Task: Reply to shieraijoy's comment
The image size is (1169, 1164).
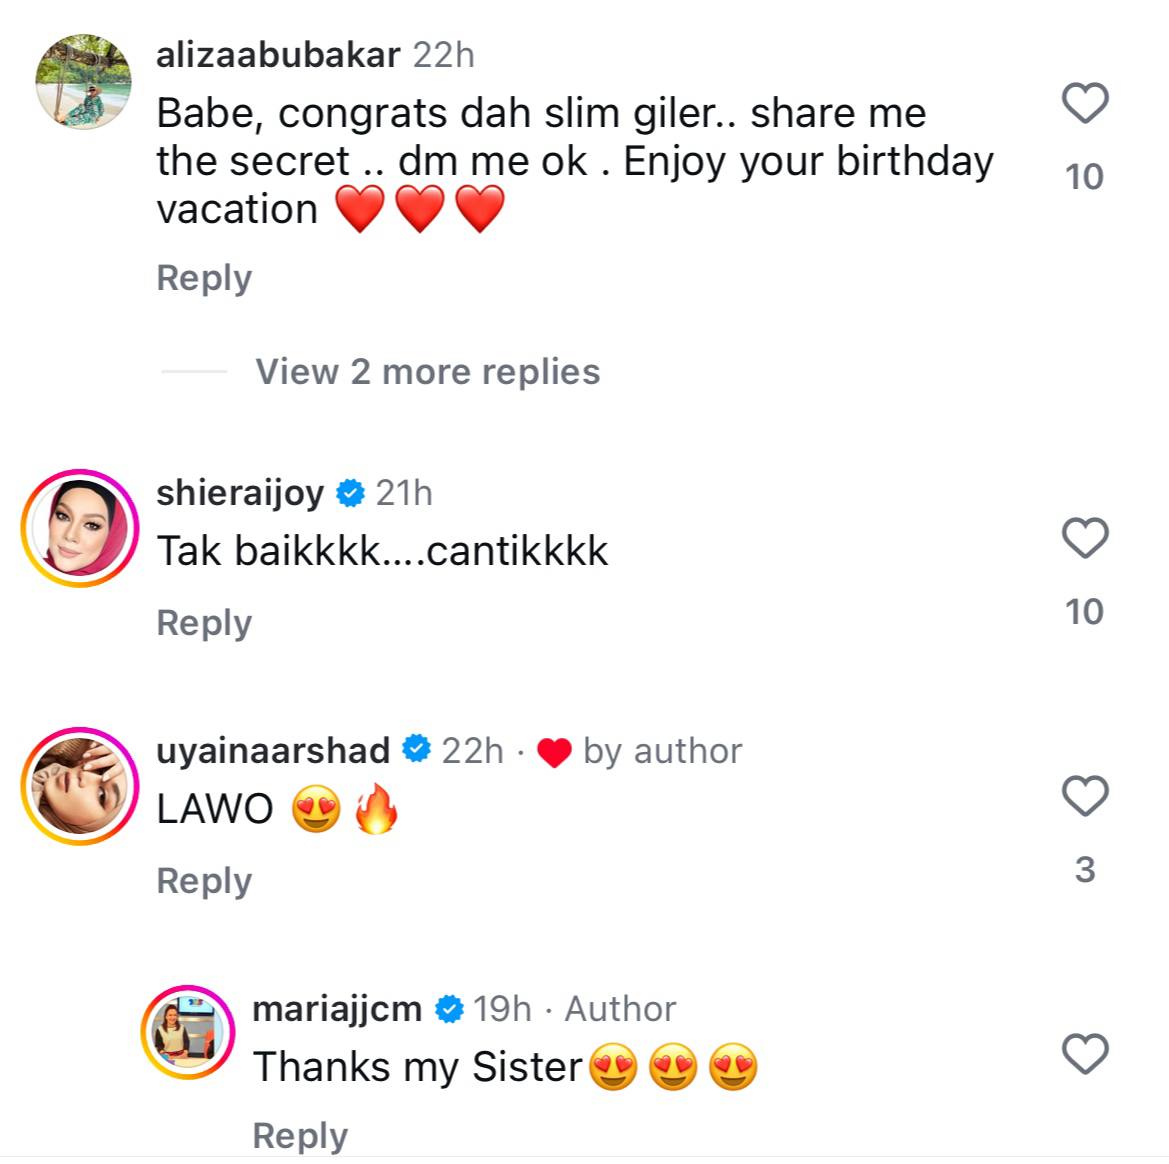Action: 204,623
